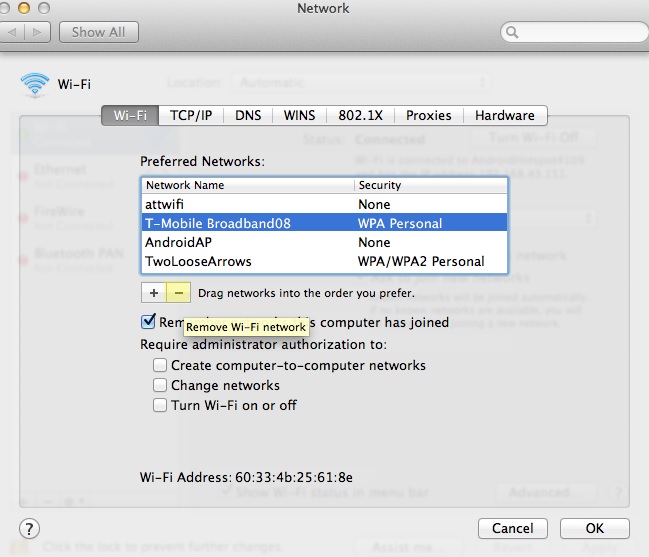Toggle Remember networks this computer has joined

click(148, 322)
